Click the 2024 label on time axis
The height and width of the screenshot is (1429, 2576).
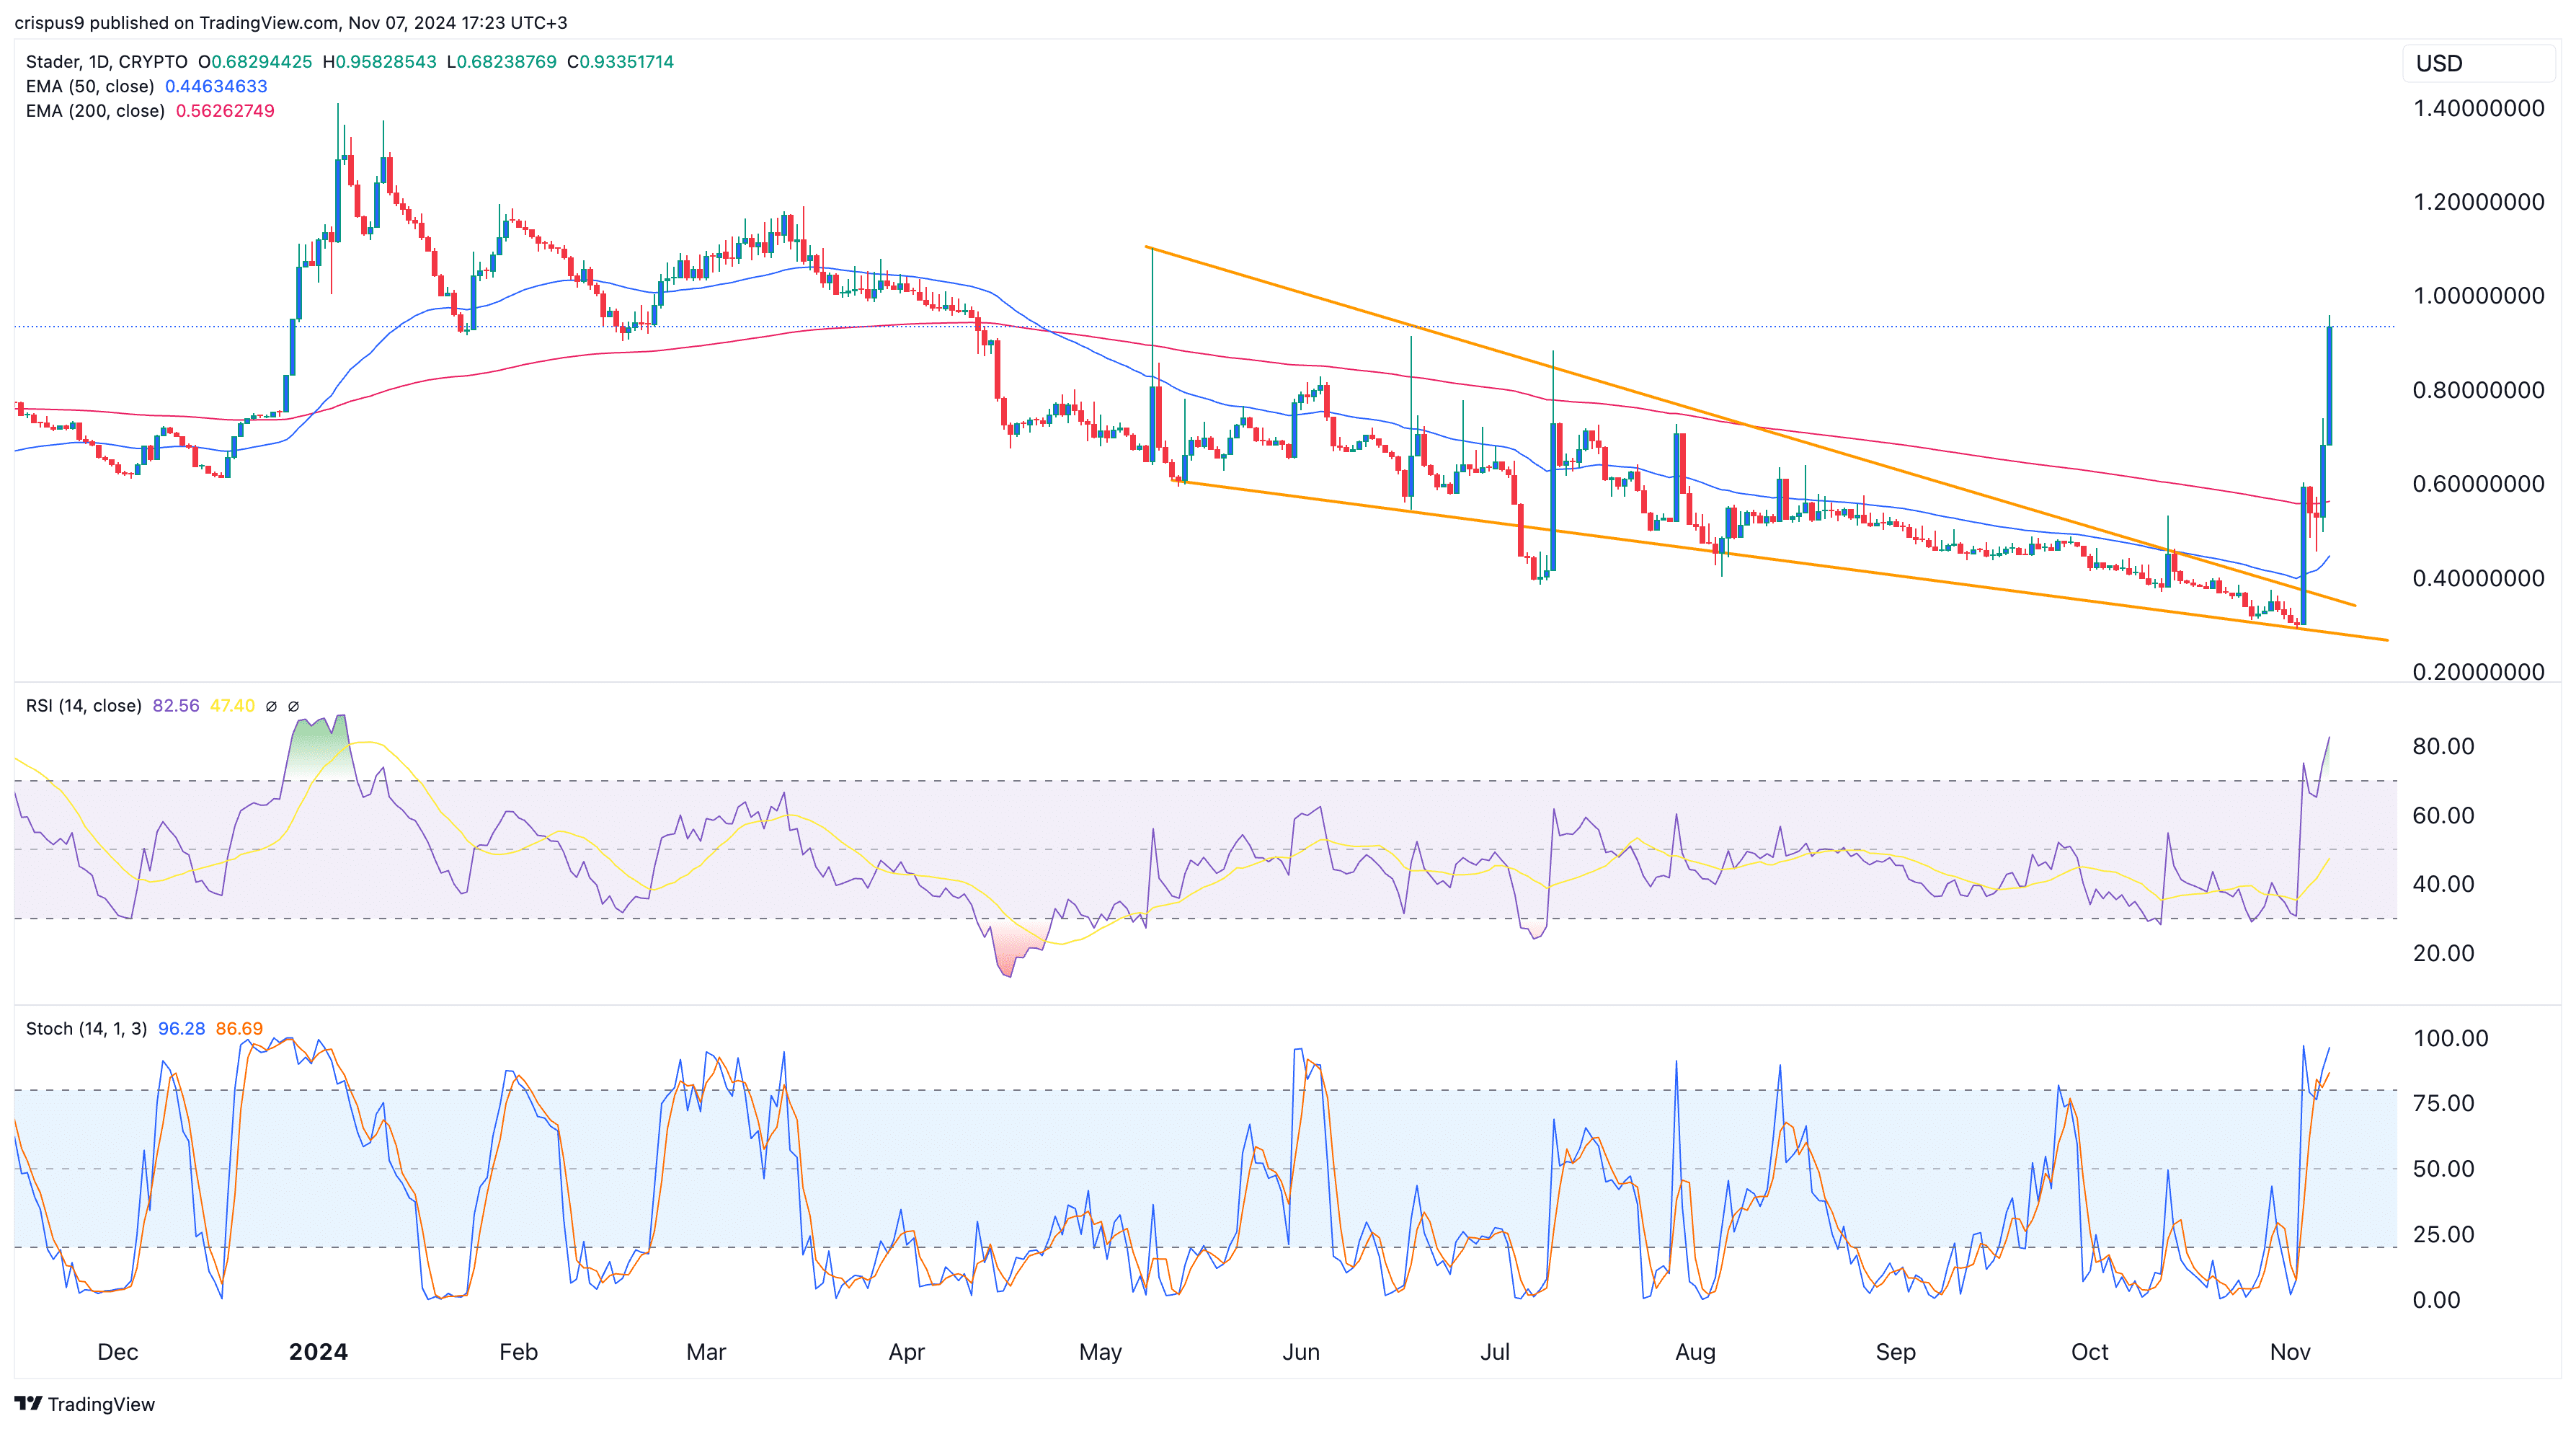(318, 1352)
